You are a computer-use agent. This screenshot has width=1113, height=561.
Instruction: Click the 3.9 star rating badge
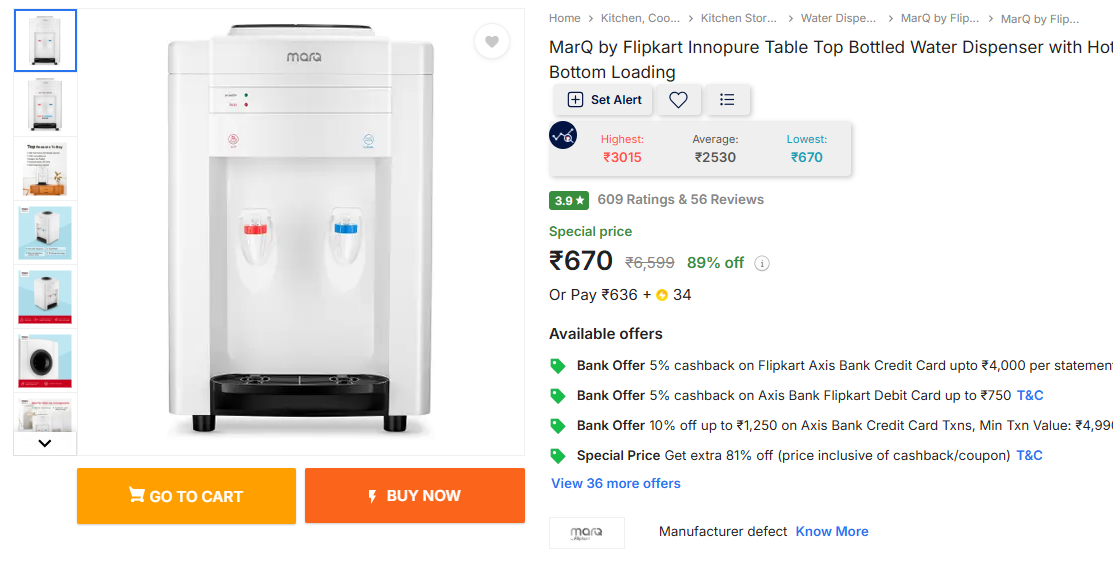pyautogui.click(x=569, y=200)
